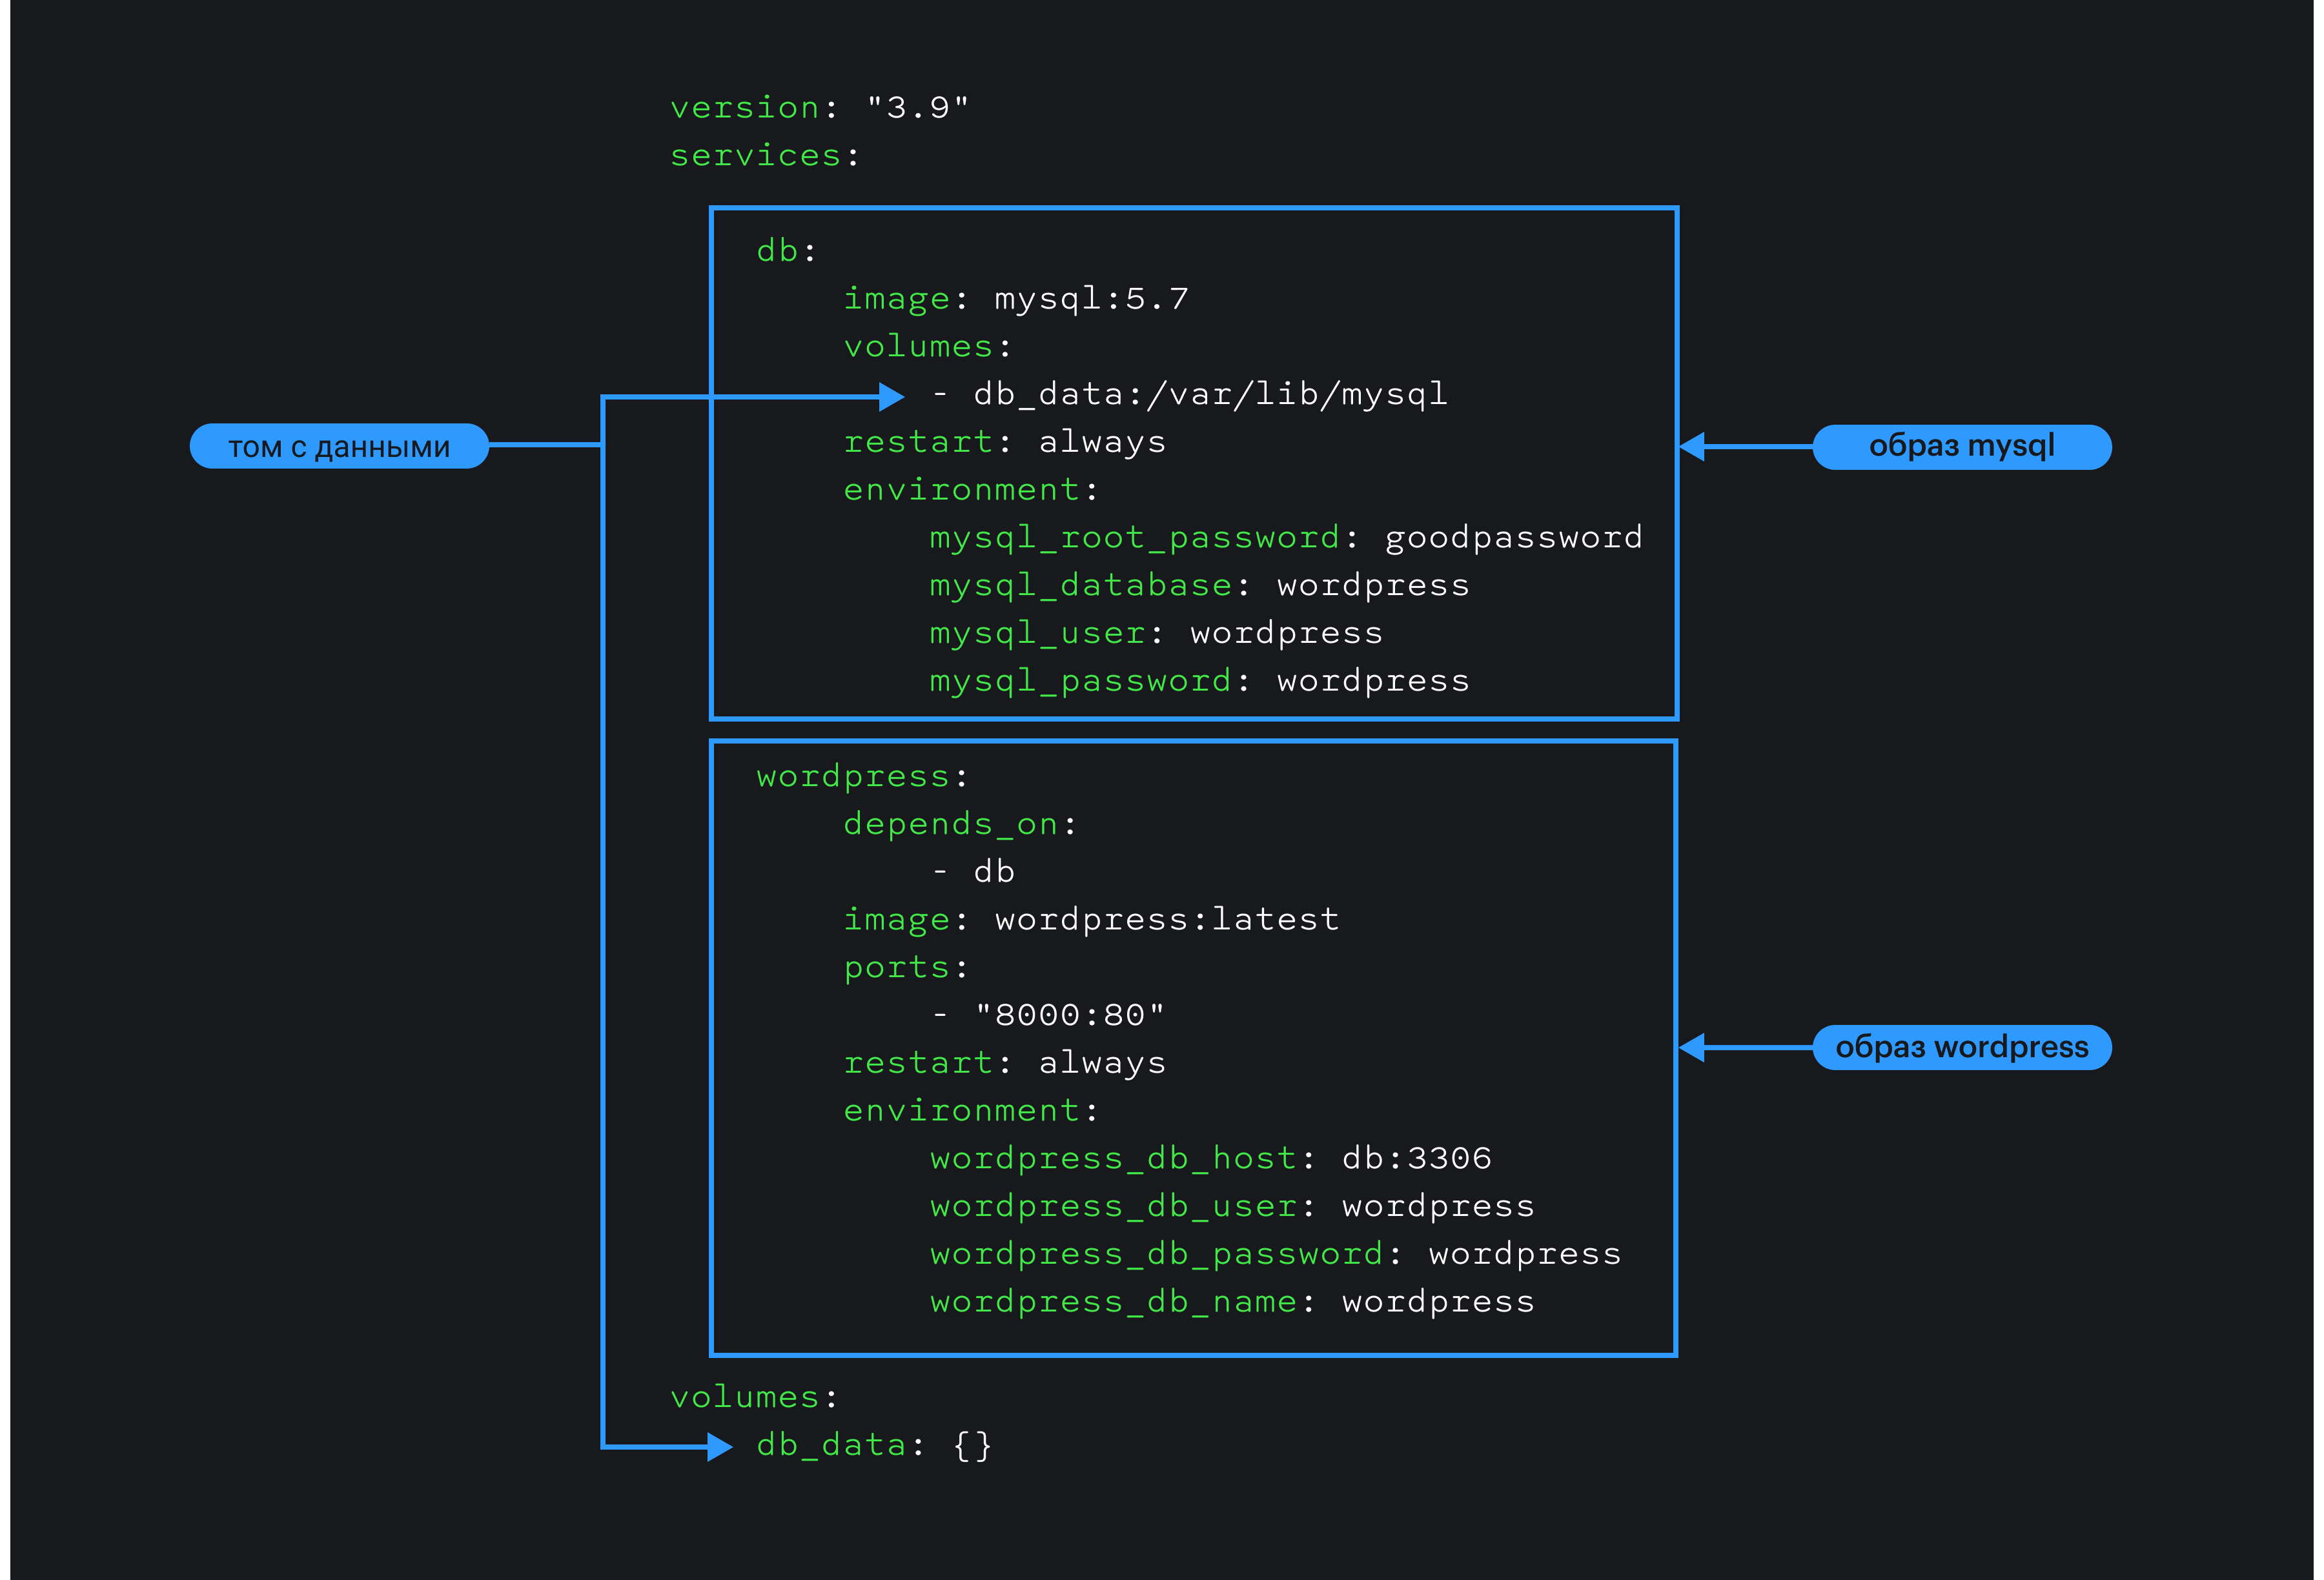Viewport: 2324px width, 1580px height.
Task: Select the mysql_root_password: goodpassword line
Action: tap(1286, 538)
